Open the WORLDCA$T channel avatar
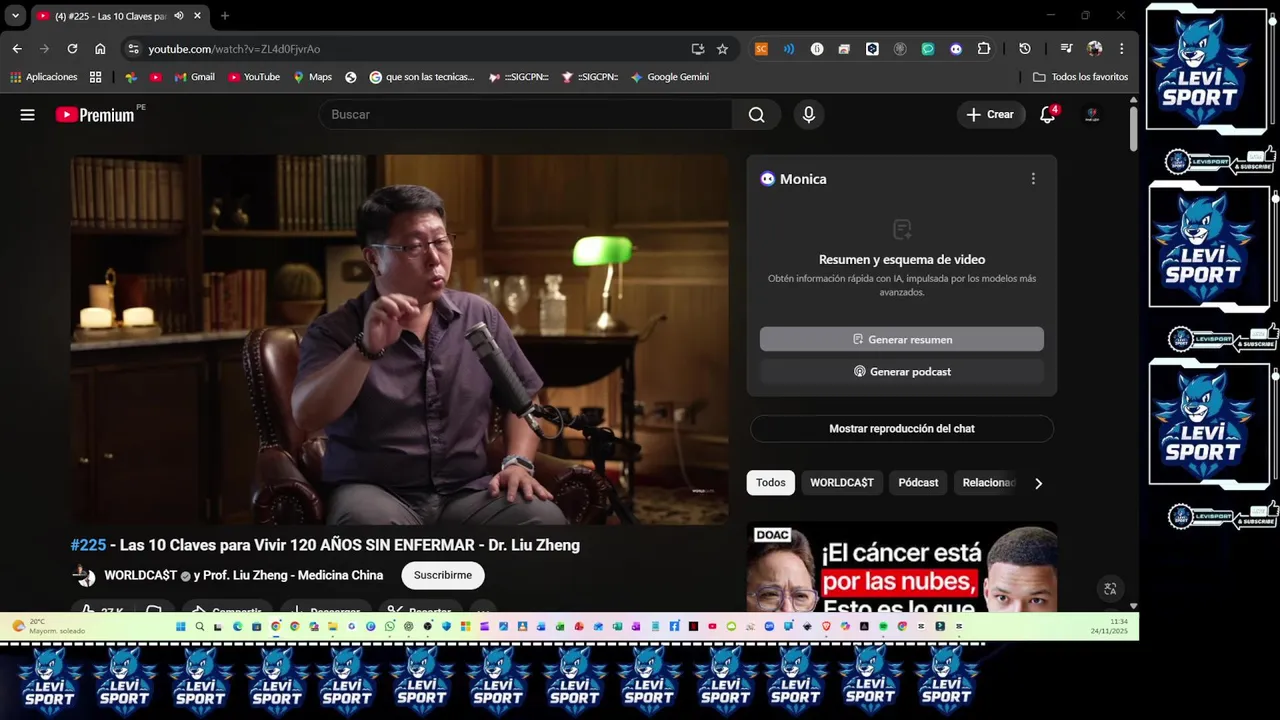This screenshot has width=1280, height=720. click(x=84, y=575)
